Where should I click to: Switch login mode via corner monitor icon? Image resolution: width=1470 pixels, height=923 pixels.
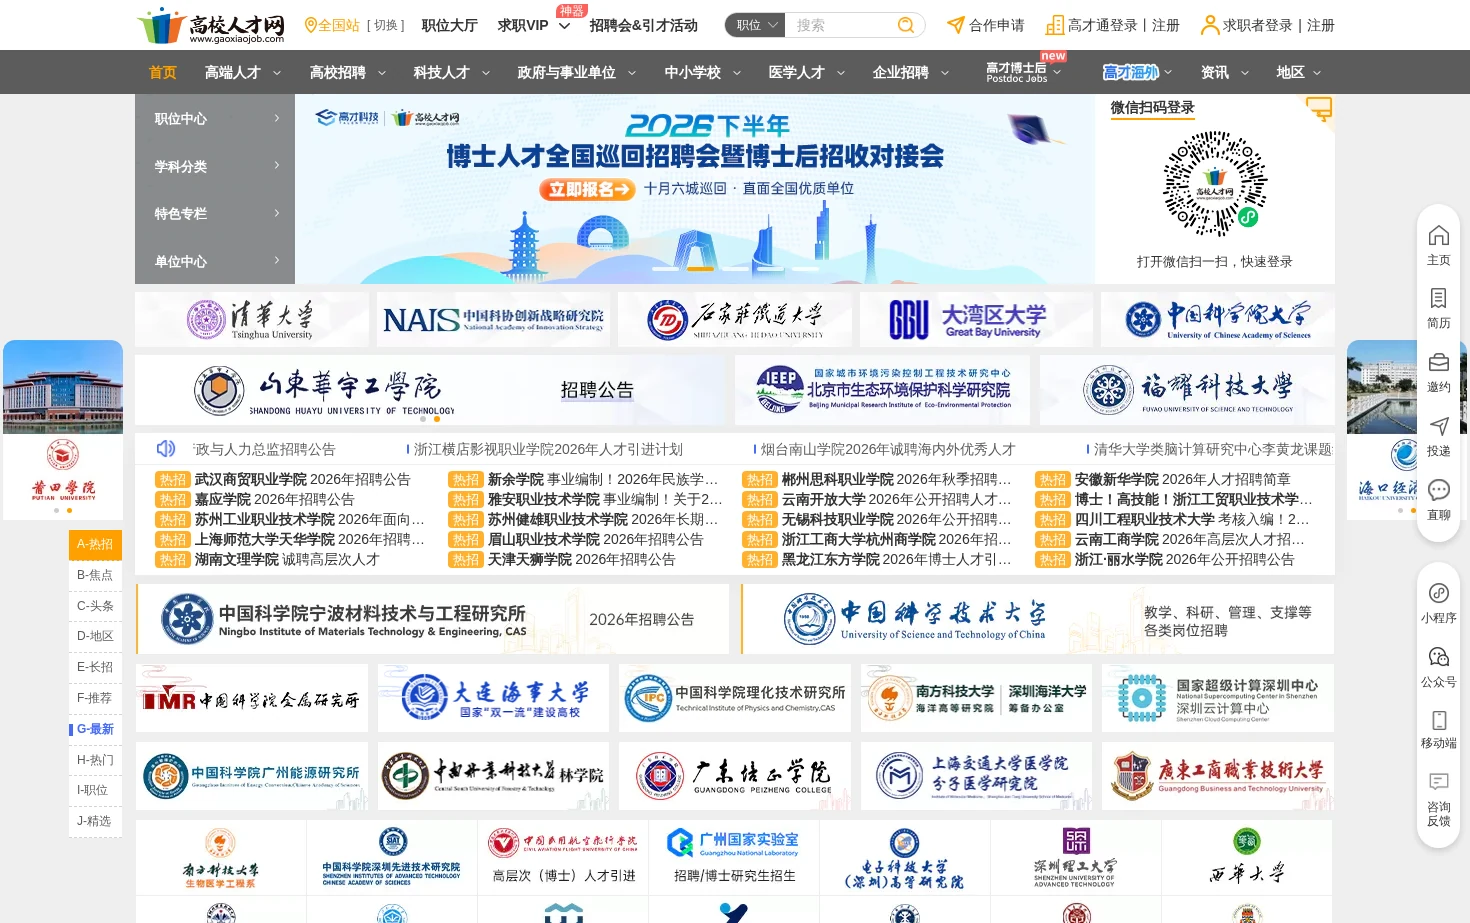[x=1319, y=108]
